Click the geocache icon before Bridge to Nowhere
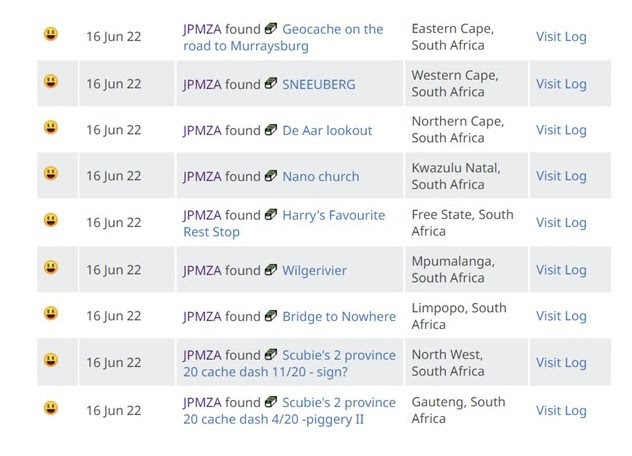The image size is (632, 456). 271,316
